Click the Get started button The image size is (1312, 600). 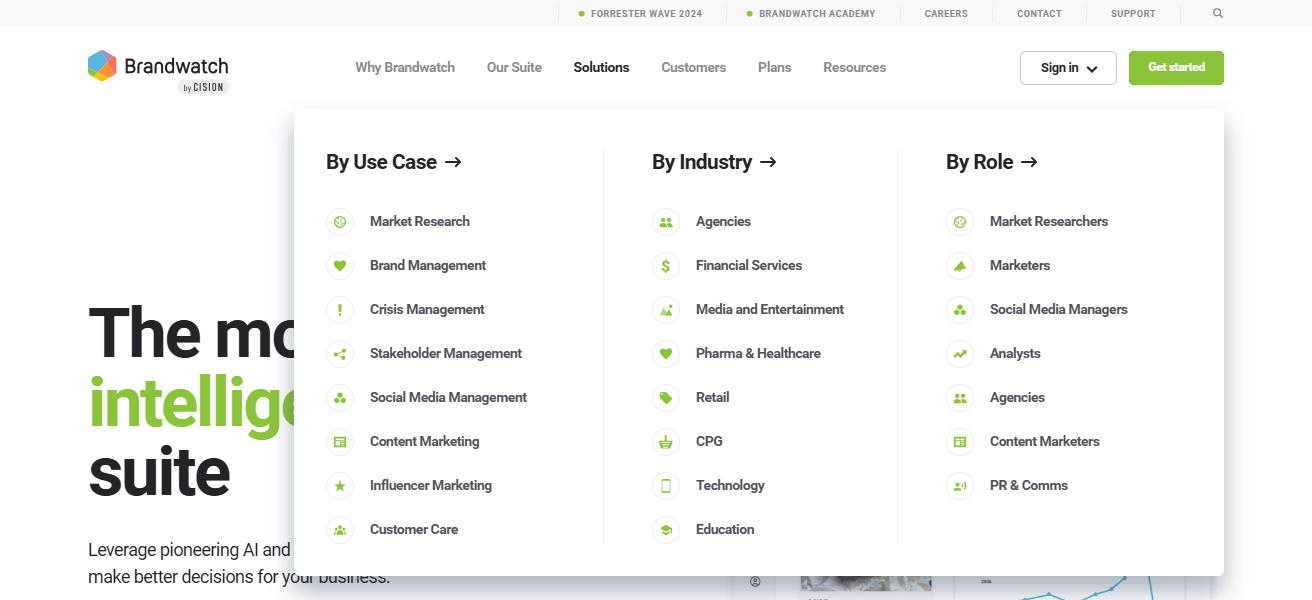[x=1176, y=68]
